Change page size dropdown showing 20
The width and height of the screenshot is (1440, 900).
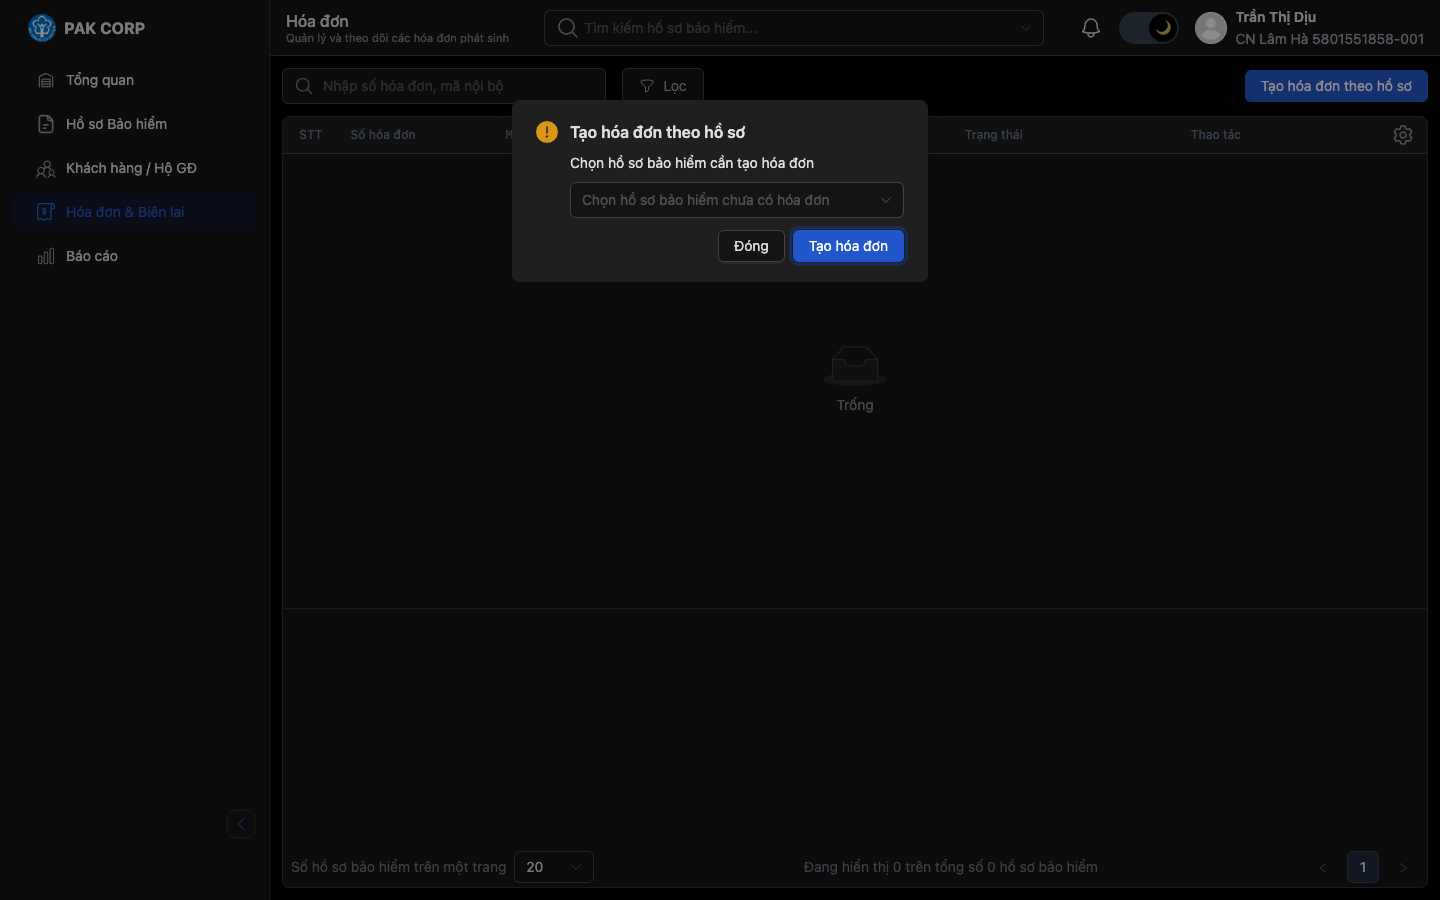[554, 867]
